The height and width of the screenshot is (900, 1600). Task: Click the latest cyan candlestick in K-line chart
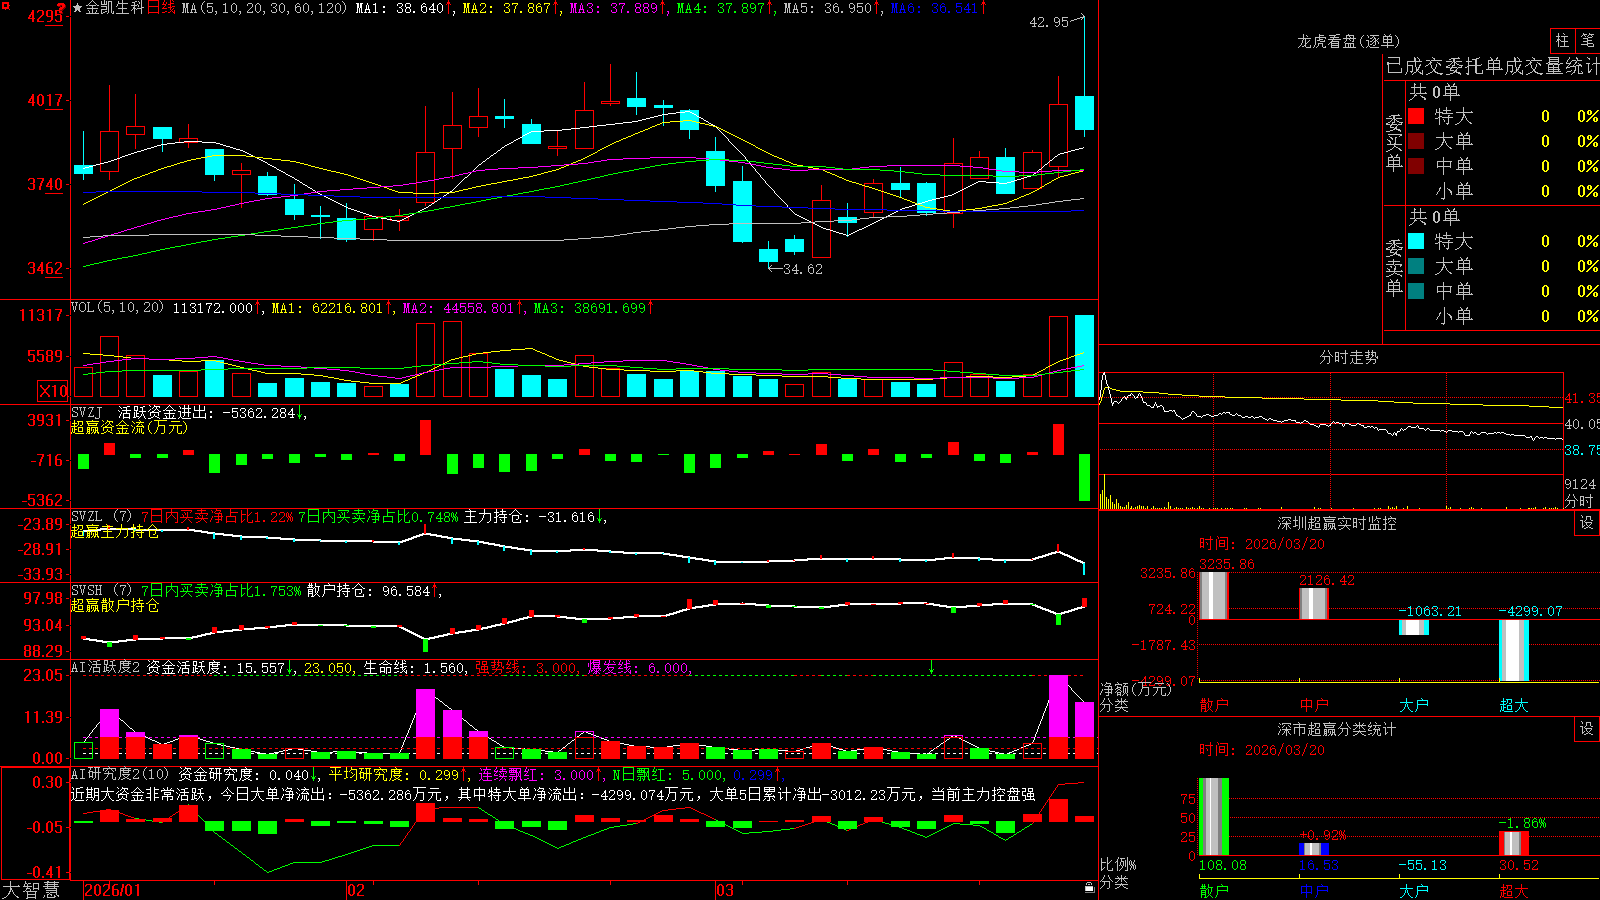(1084, 113)
